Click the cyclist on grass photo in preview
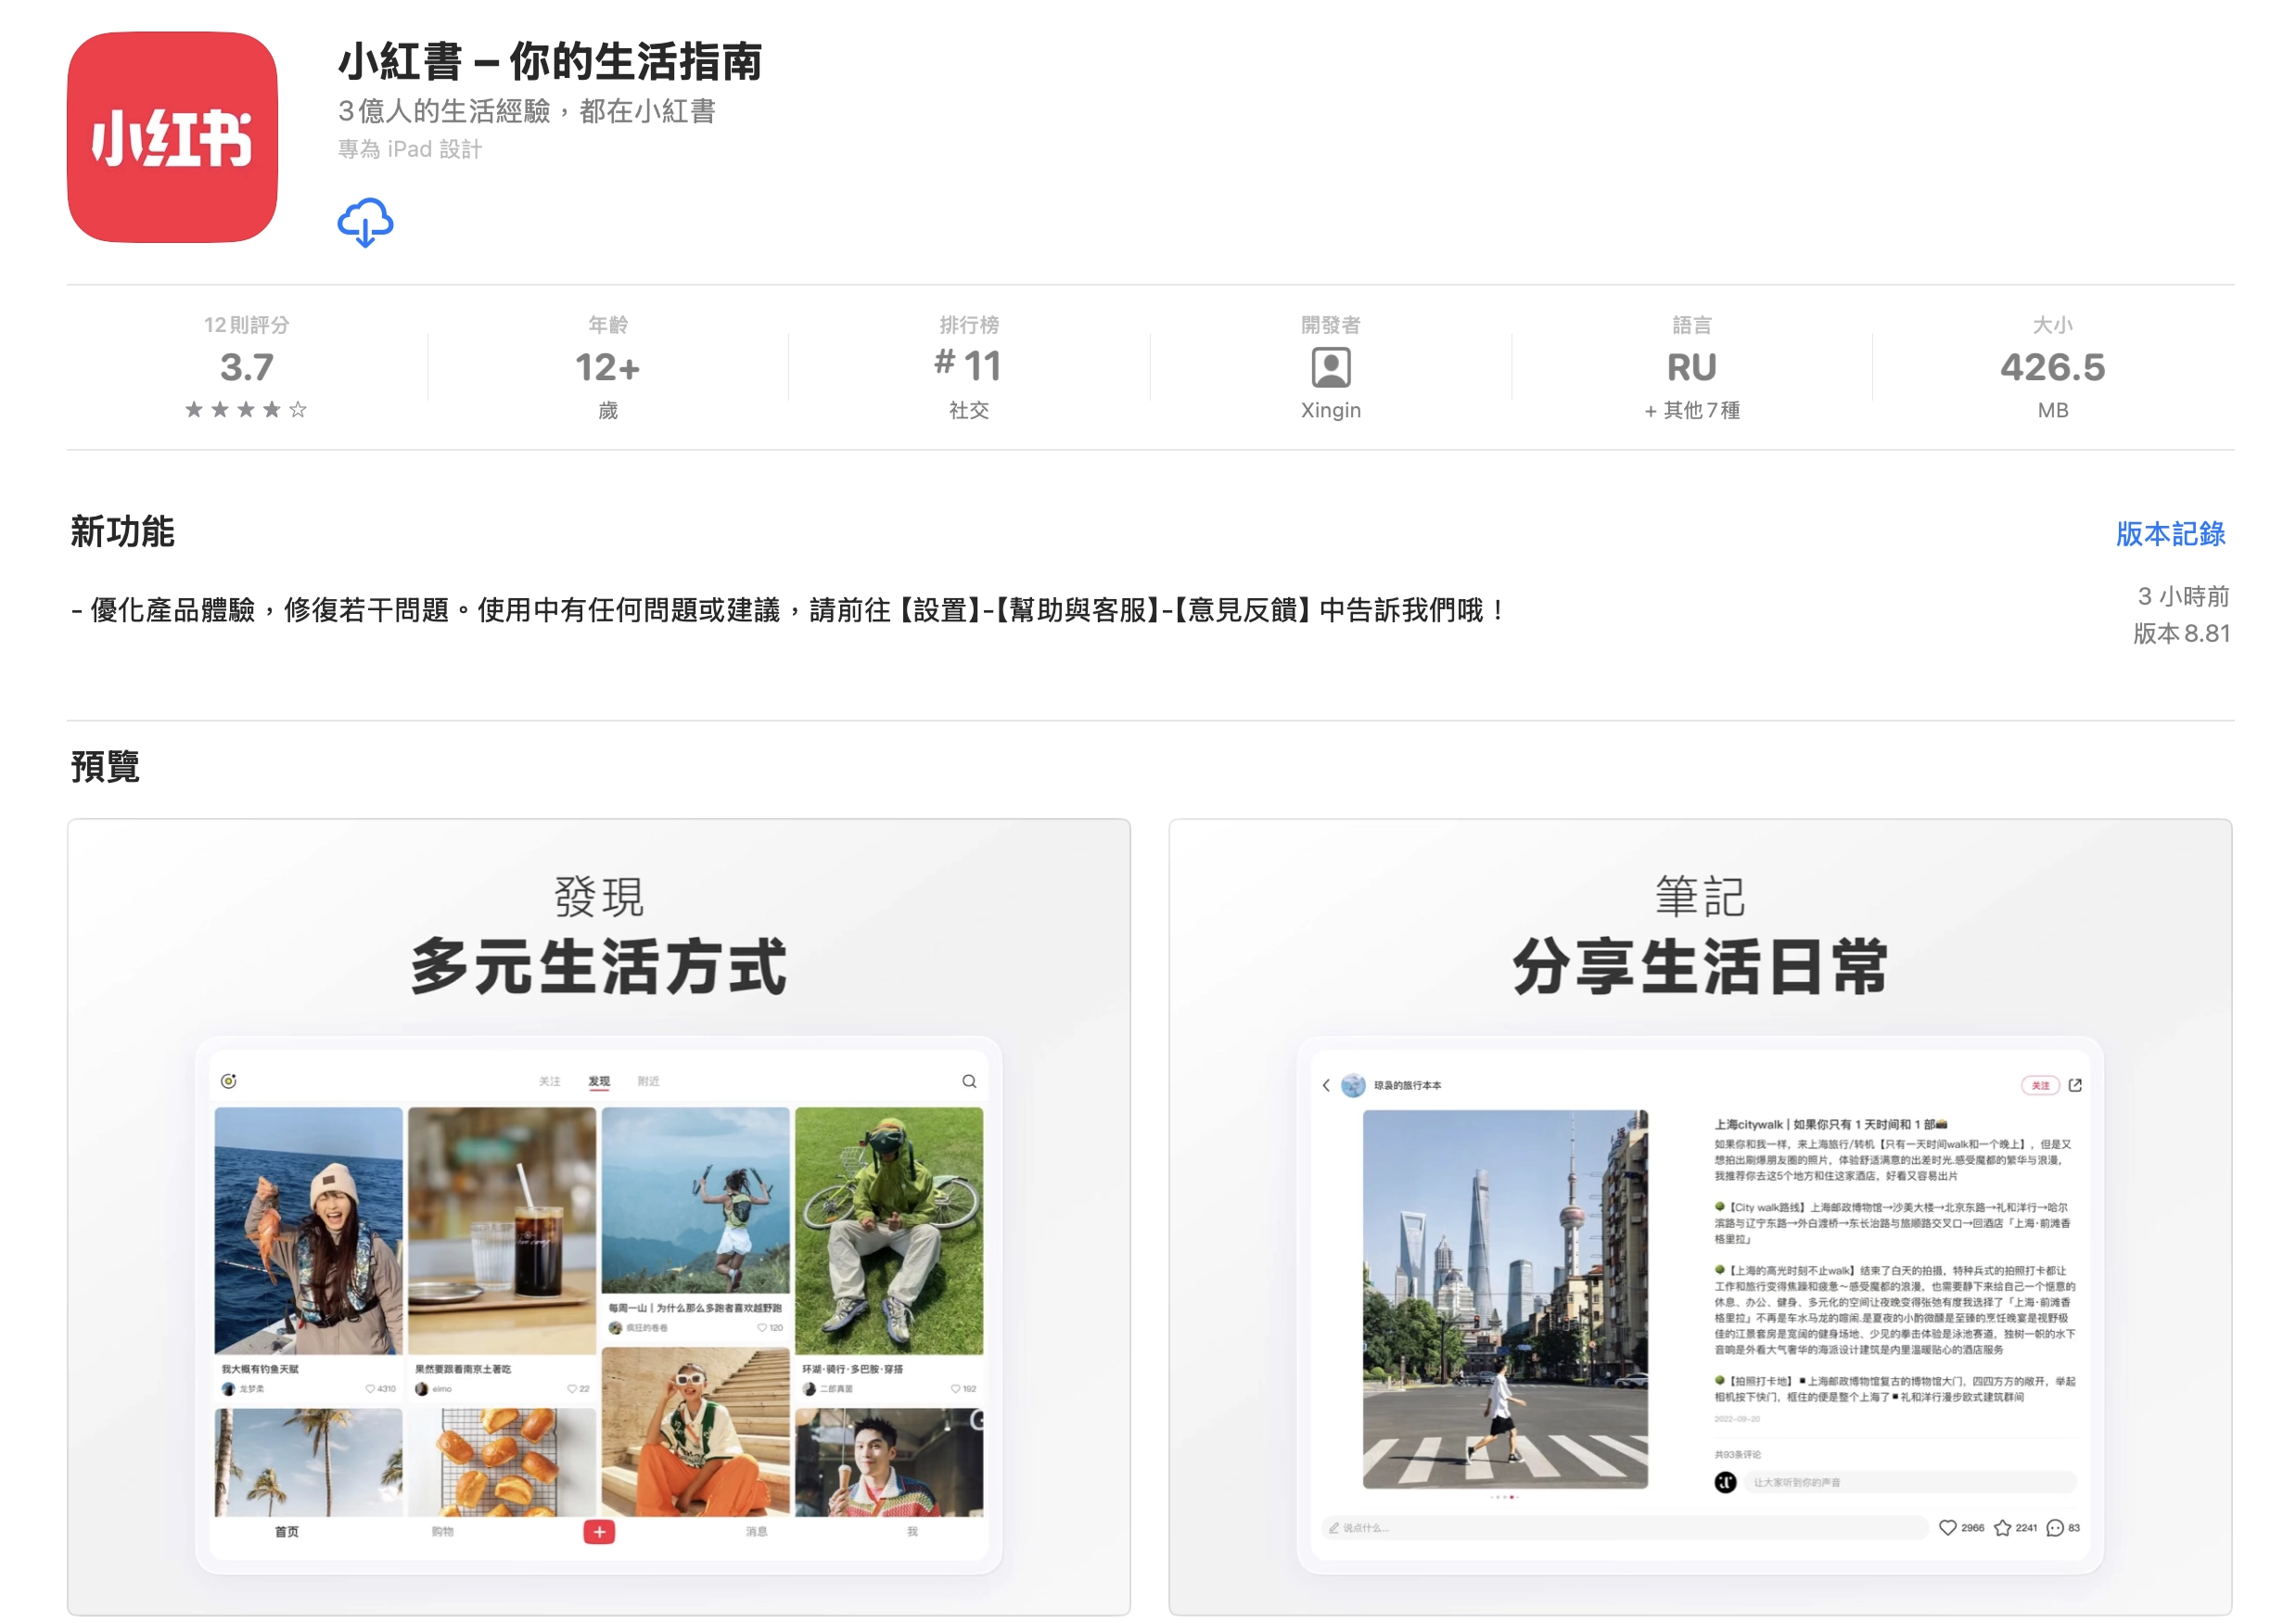This screenshot has width=2296, height=1623. [x=889, y=1230]
